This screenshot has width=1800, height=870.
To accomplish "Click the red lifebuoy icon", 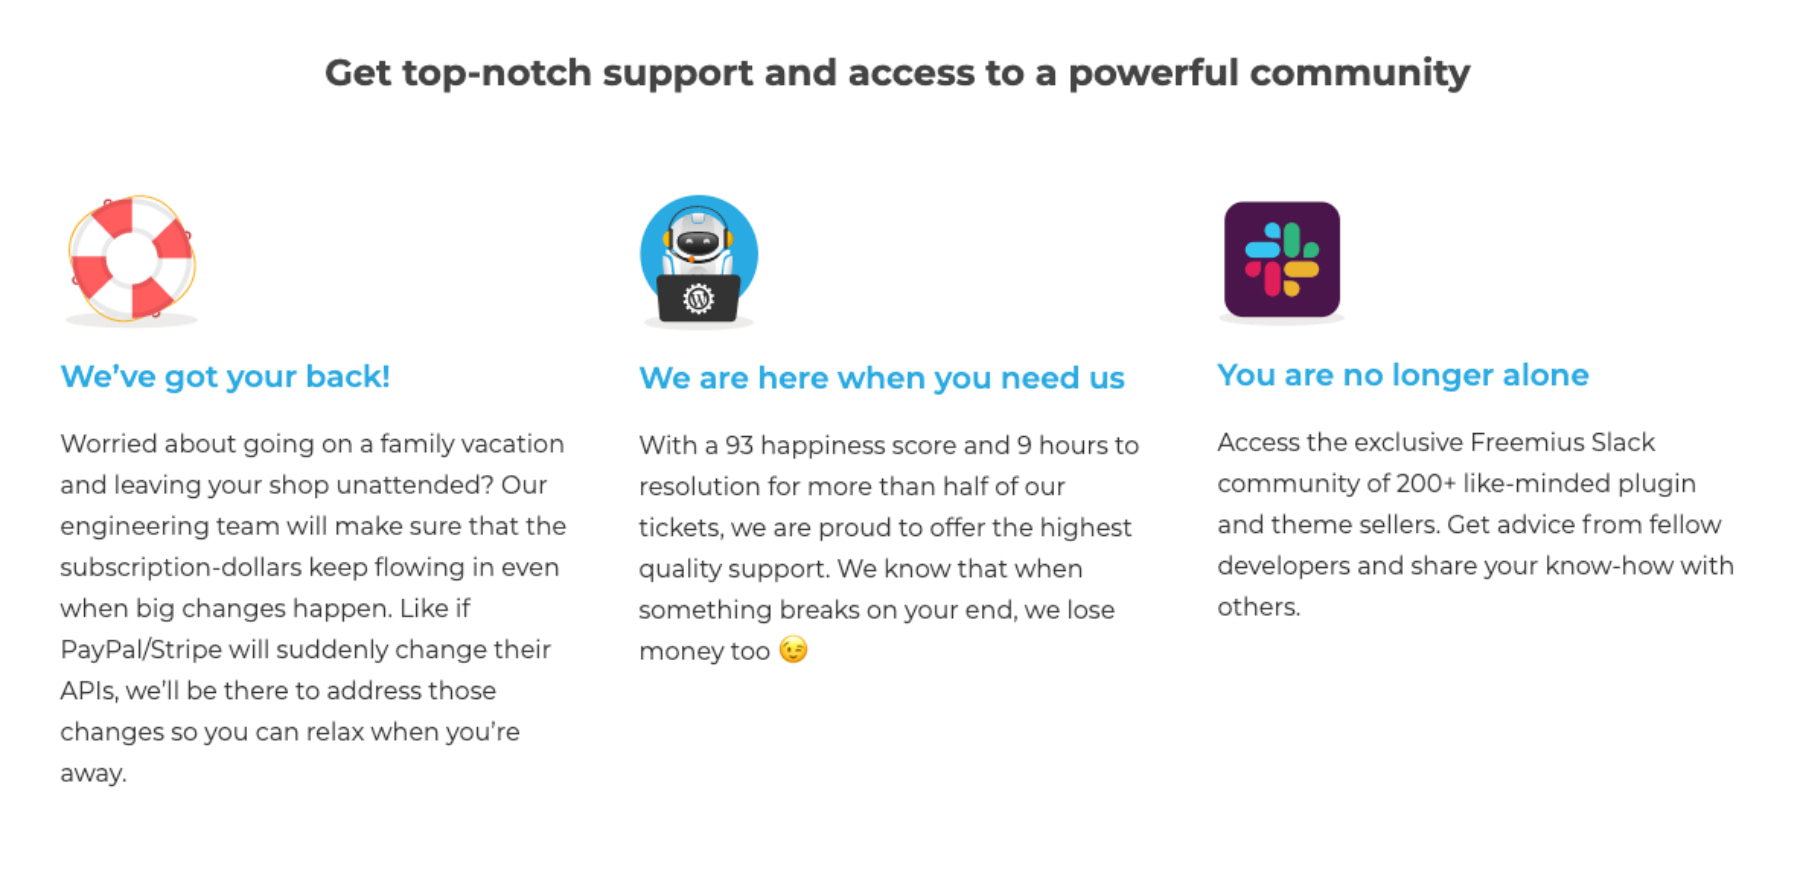I will click(x=132, y=259).
